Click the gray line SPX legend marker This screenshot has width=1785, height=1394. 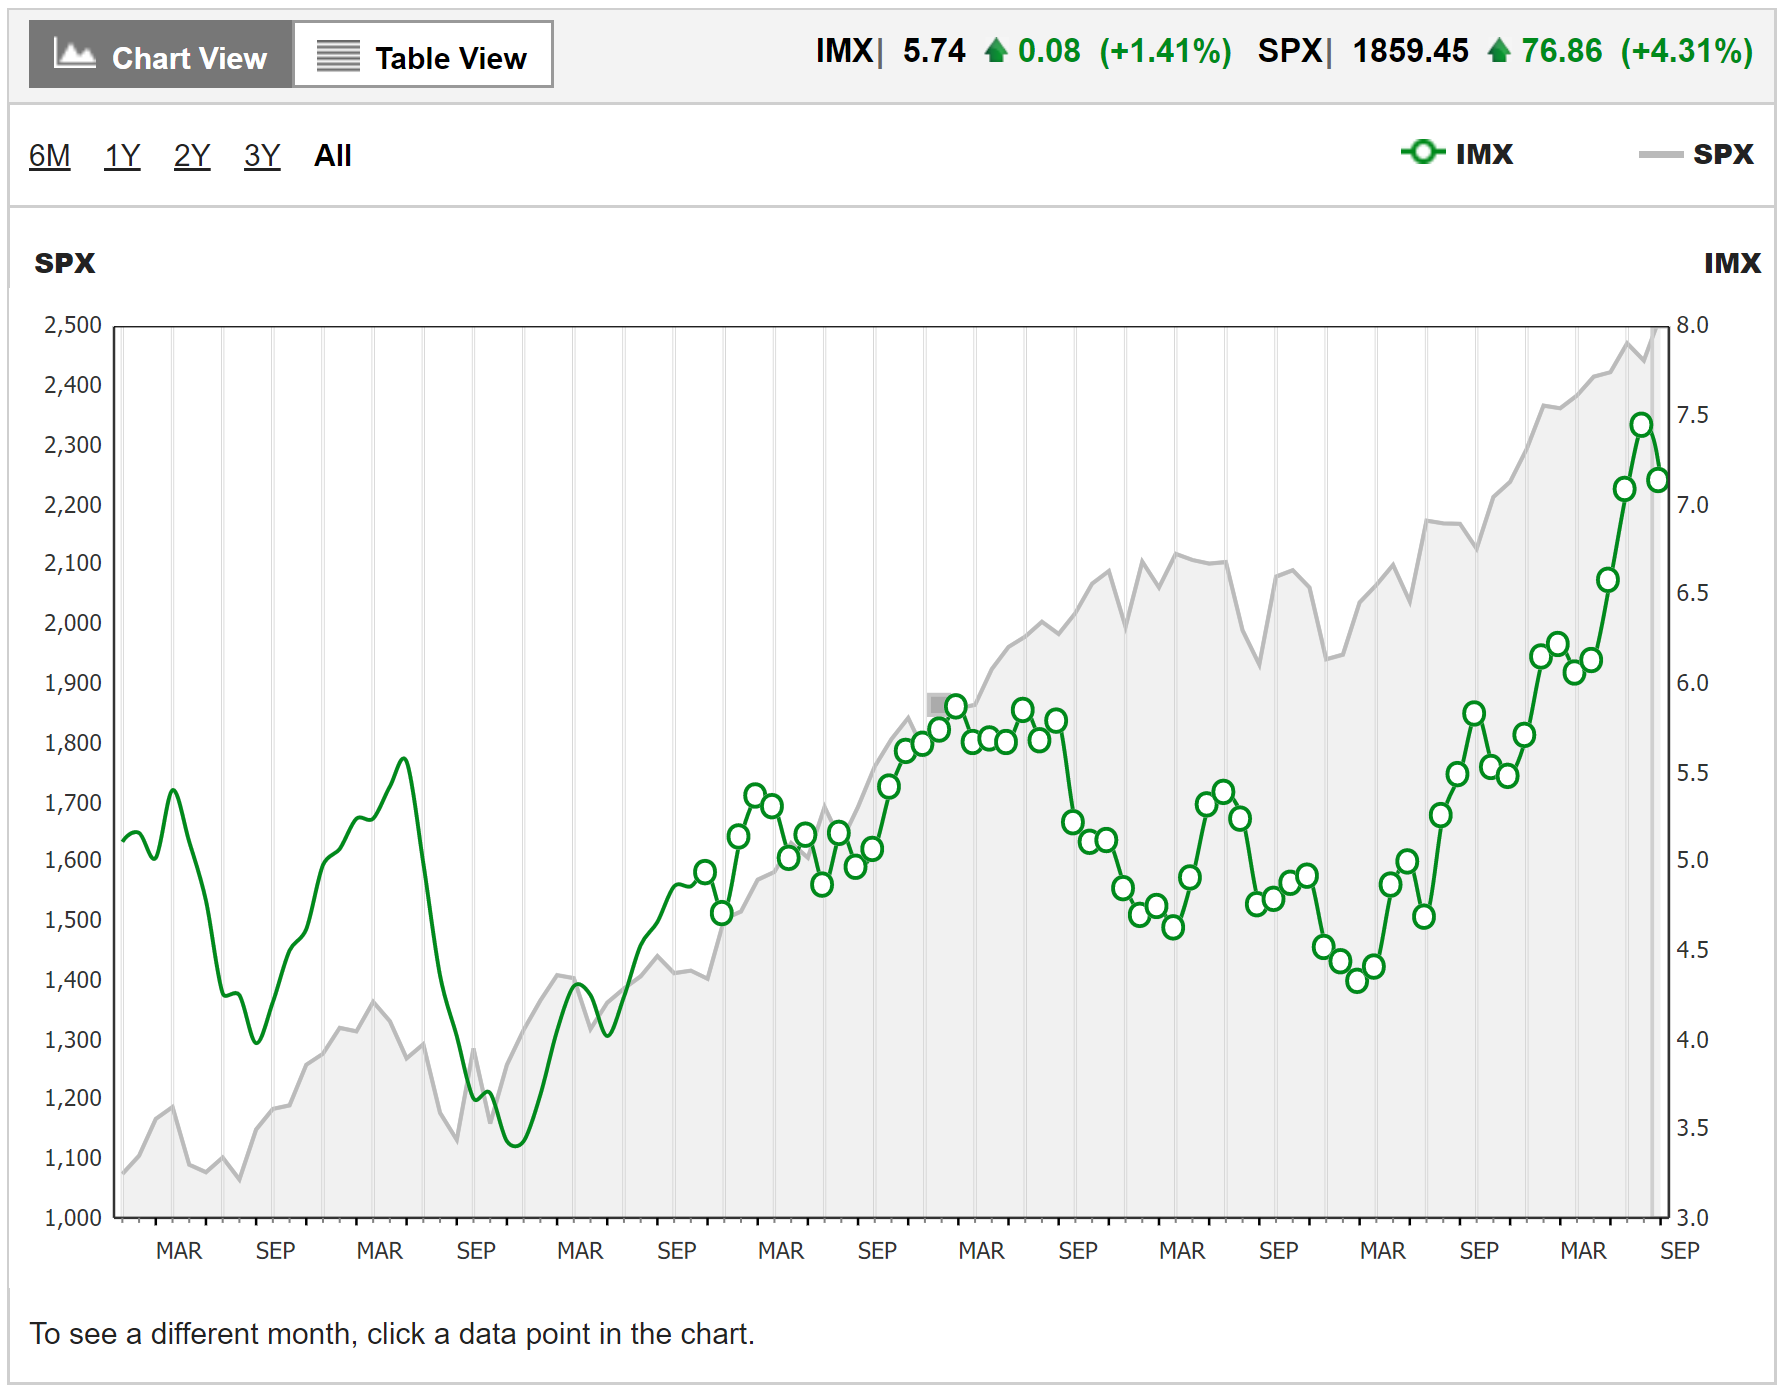[x=1661, y=154]
